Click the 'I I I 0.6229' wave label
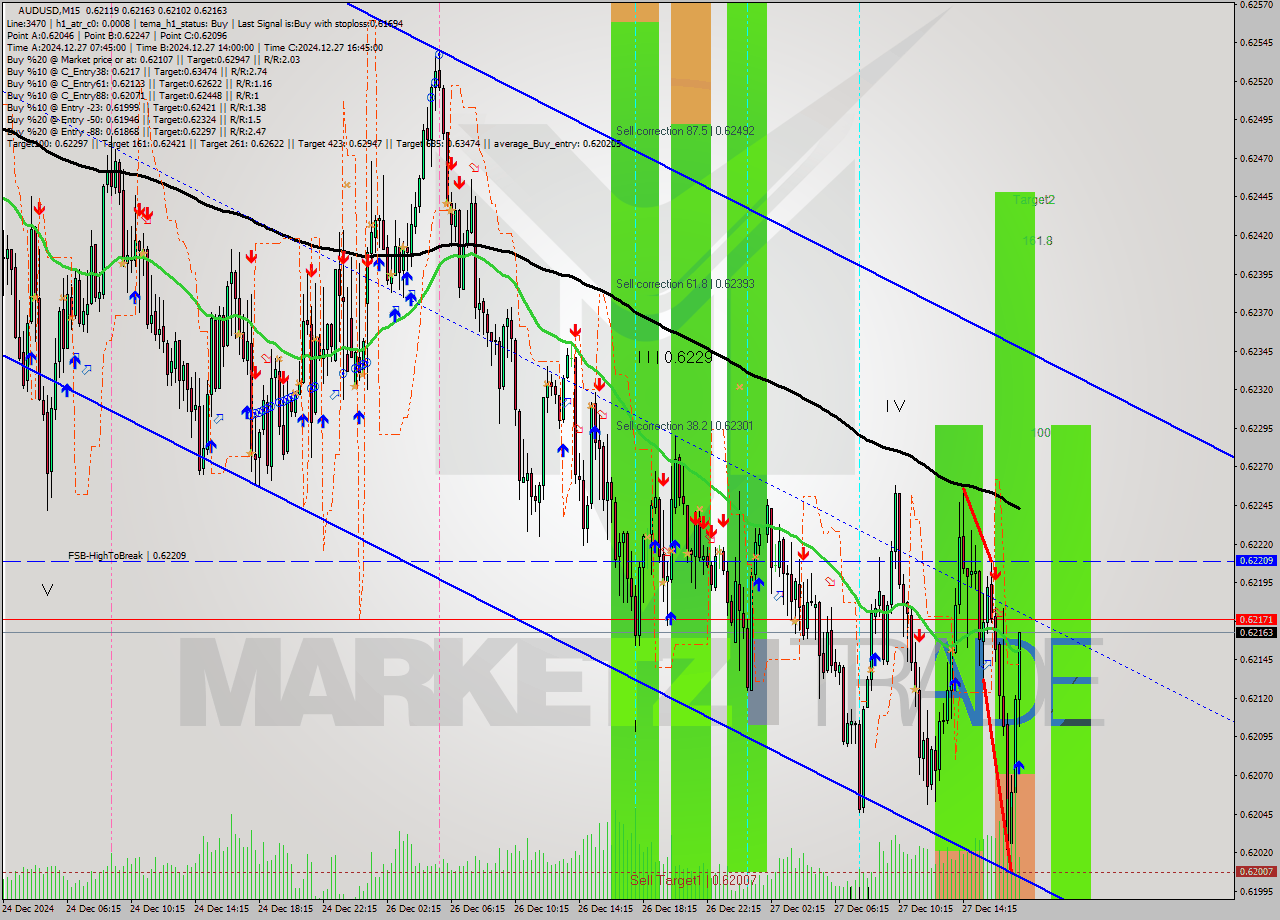 [675, 357]
